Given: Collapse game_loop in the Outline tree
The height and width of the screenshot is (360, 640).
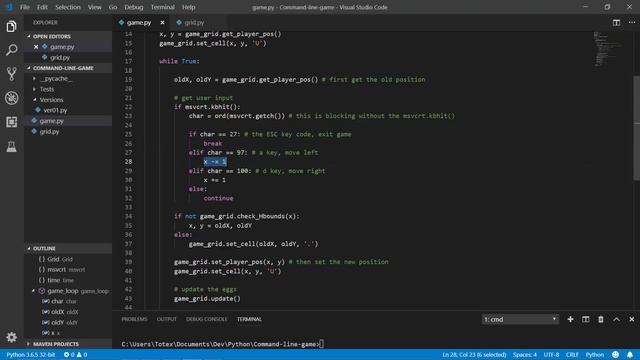Looking at the screenshot, I should tap(34, 291).
